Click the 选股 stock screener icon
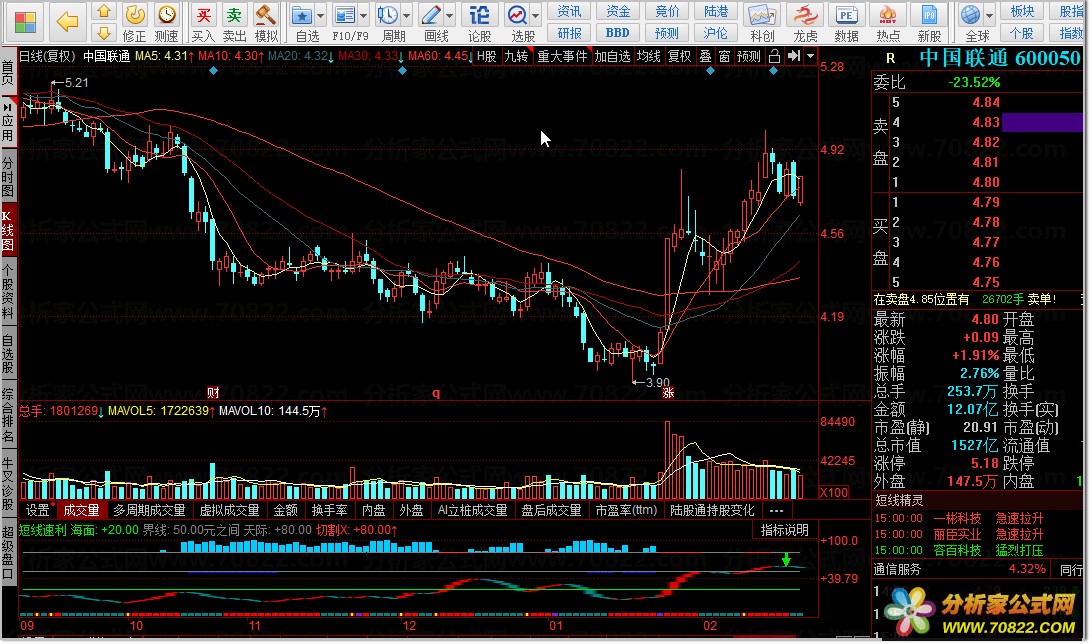This screenshot has height=644, width=1092. (x=517, y=15)
